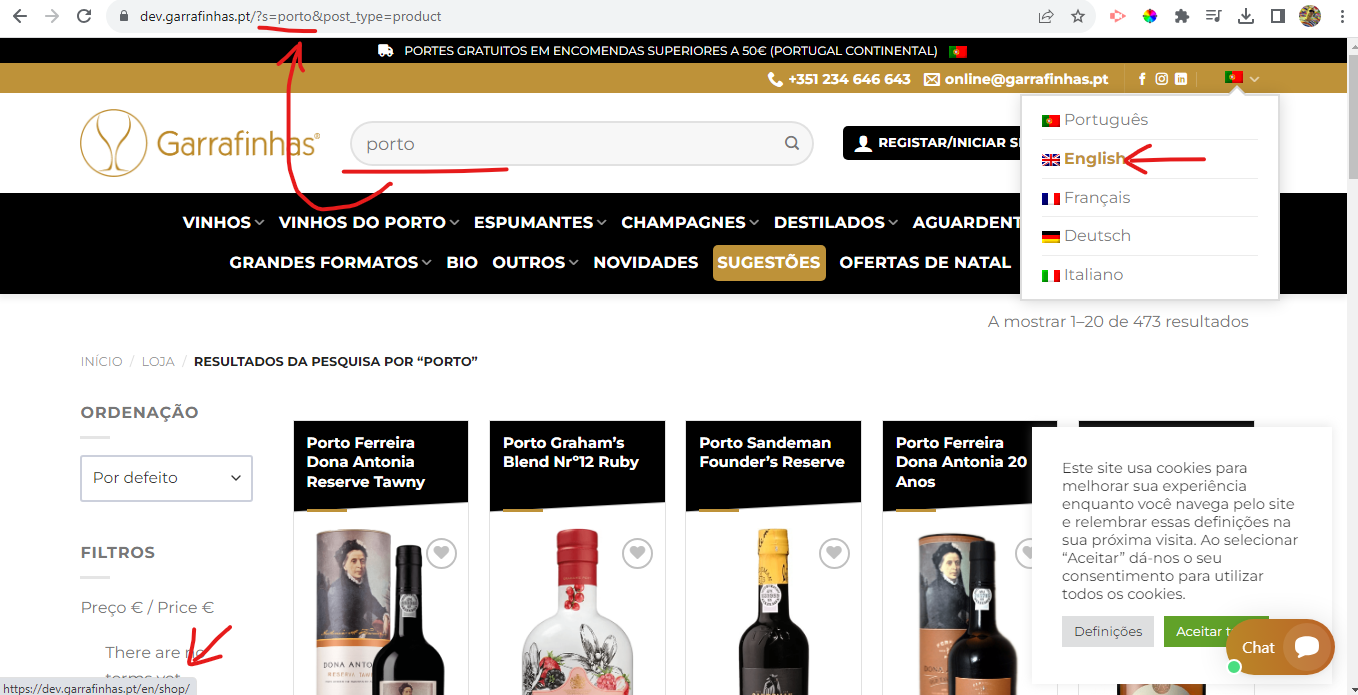Email online@garrafinhas.pt
The image size is (1358, 695).
(1016, 79)
